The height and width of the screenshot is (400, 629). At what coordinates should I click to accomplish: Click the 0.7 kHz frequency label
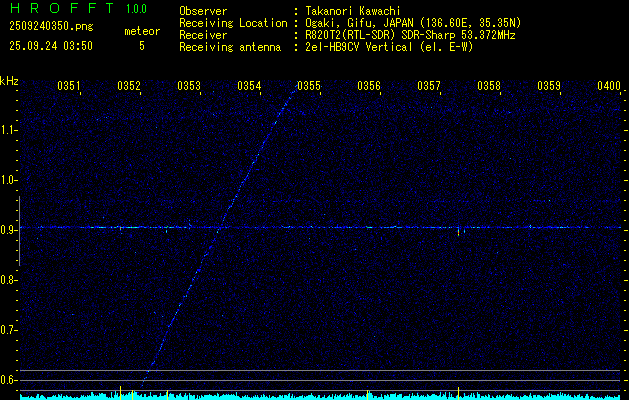click(7, 330)
